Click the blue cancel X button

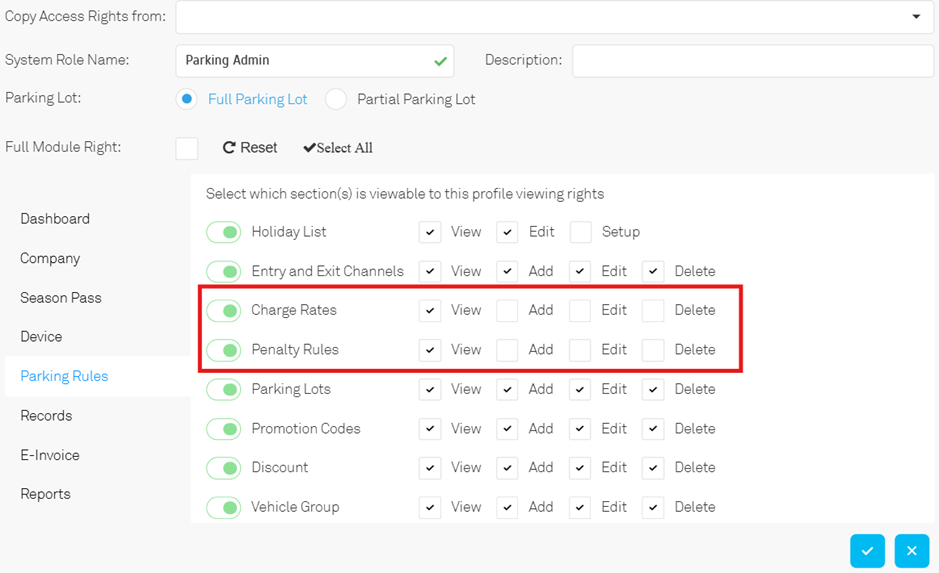(911, 550)
